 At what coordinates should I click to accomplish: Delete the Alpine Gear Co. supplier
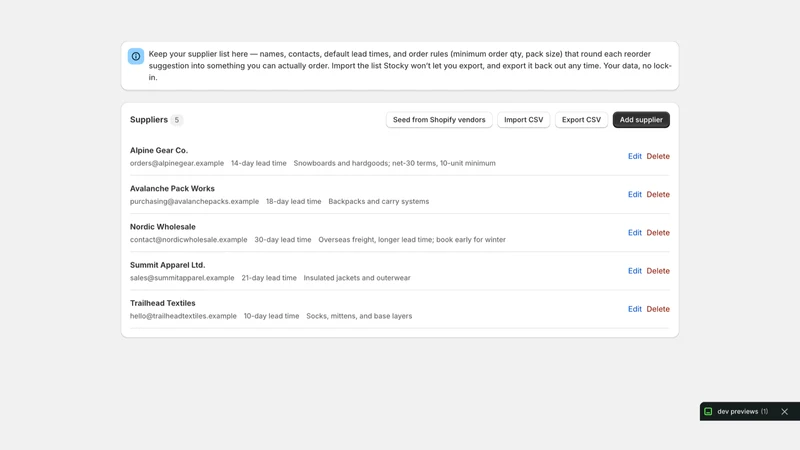(658, 156)
